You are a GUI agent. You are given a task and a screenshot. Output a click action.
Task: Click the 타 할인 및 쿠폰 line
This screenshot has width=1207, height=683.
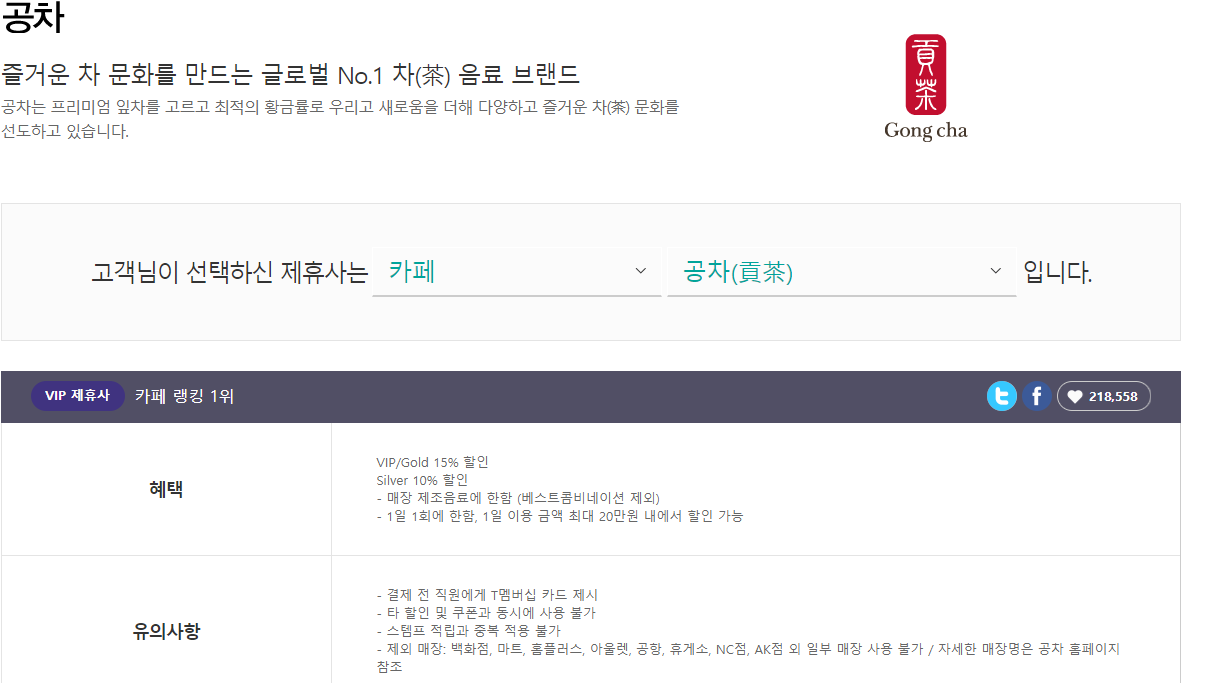486,613
